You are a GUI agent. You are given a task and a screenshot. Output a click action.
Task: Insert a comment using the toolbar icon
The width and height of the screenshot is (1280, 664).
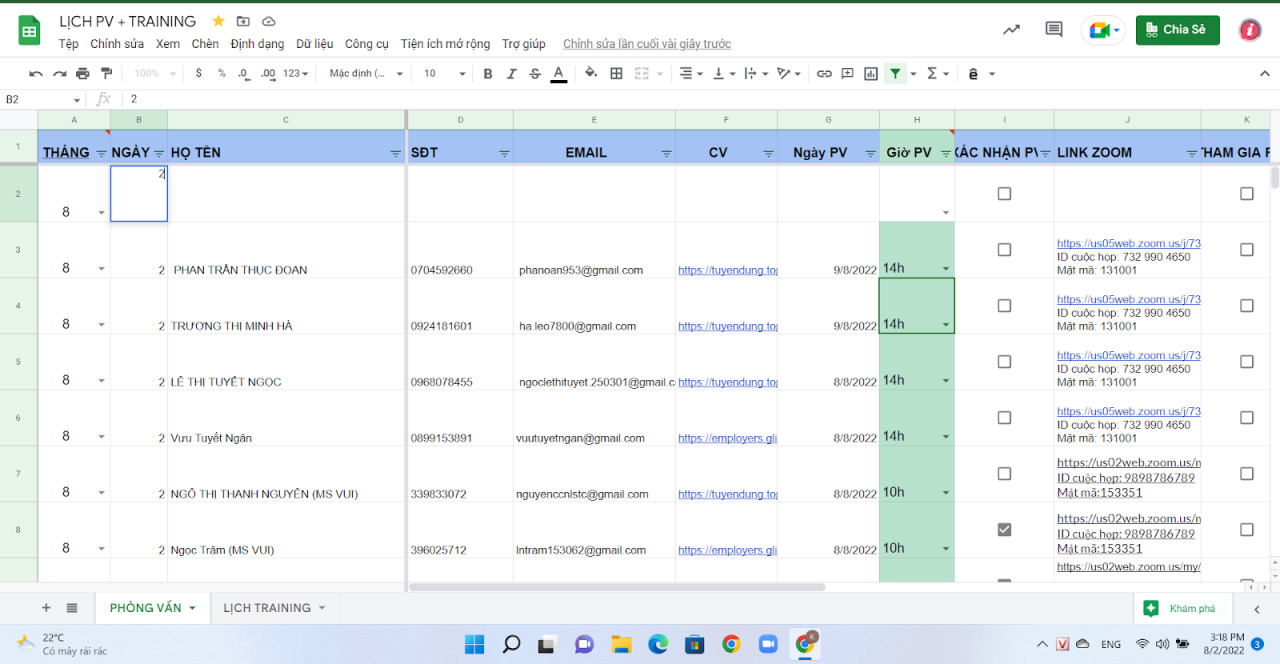(848, 73)
